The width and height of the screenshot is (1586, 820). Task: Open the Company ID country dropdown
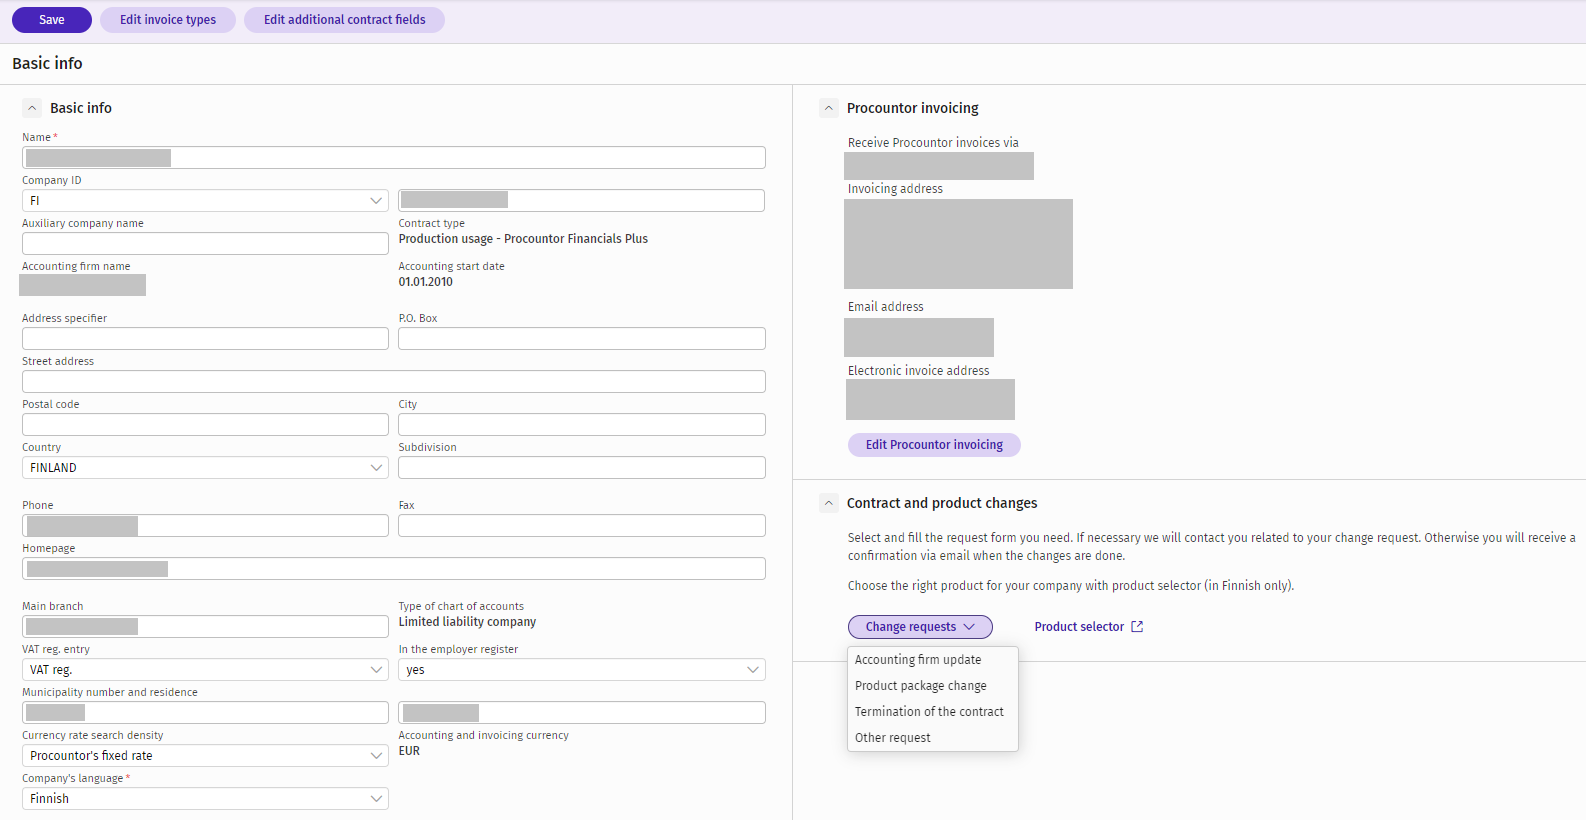point(205,201)
